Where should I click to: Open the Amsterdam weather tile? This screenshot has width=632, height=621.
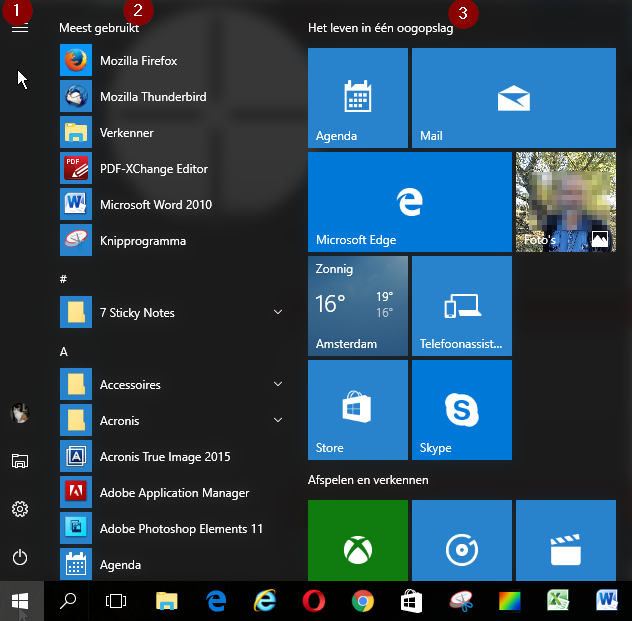(358, 306)
